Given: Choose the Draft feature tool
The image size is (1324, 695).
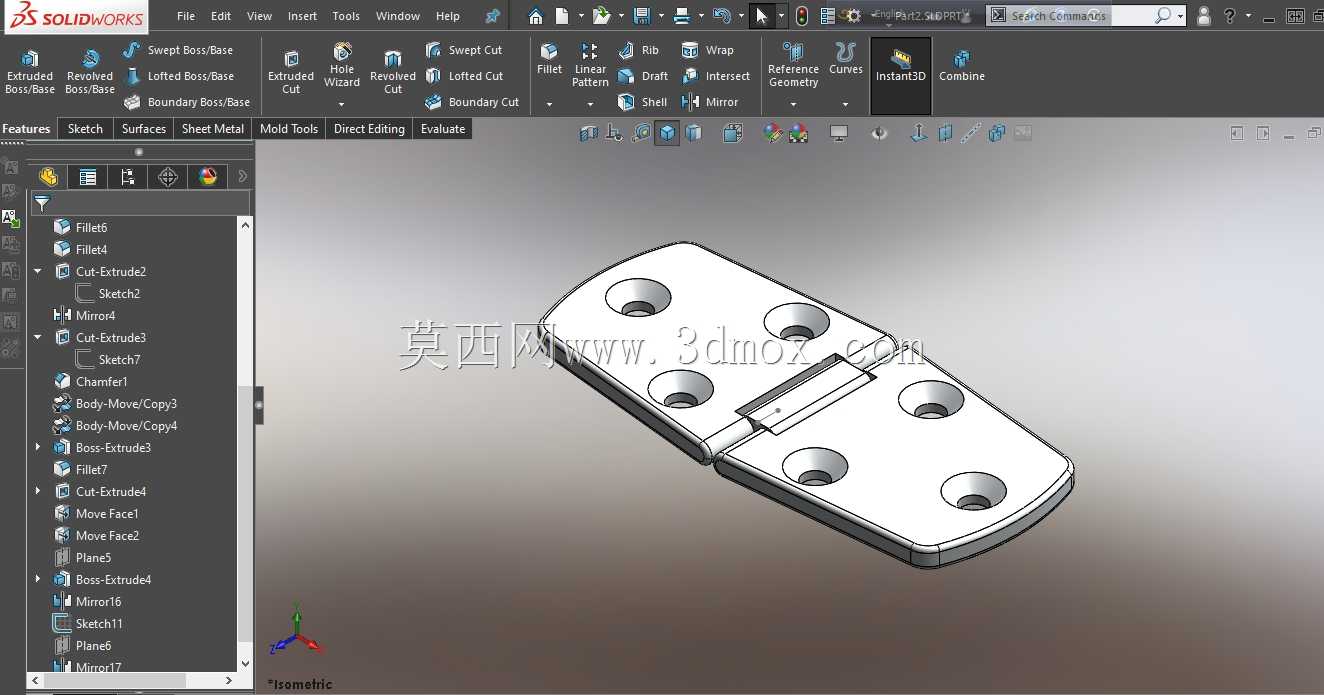Looking at the screenshot, I should coord(643,76).
